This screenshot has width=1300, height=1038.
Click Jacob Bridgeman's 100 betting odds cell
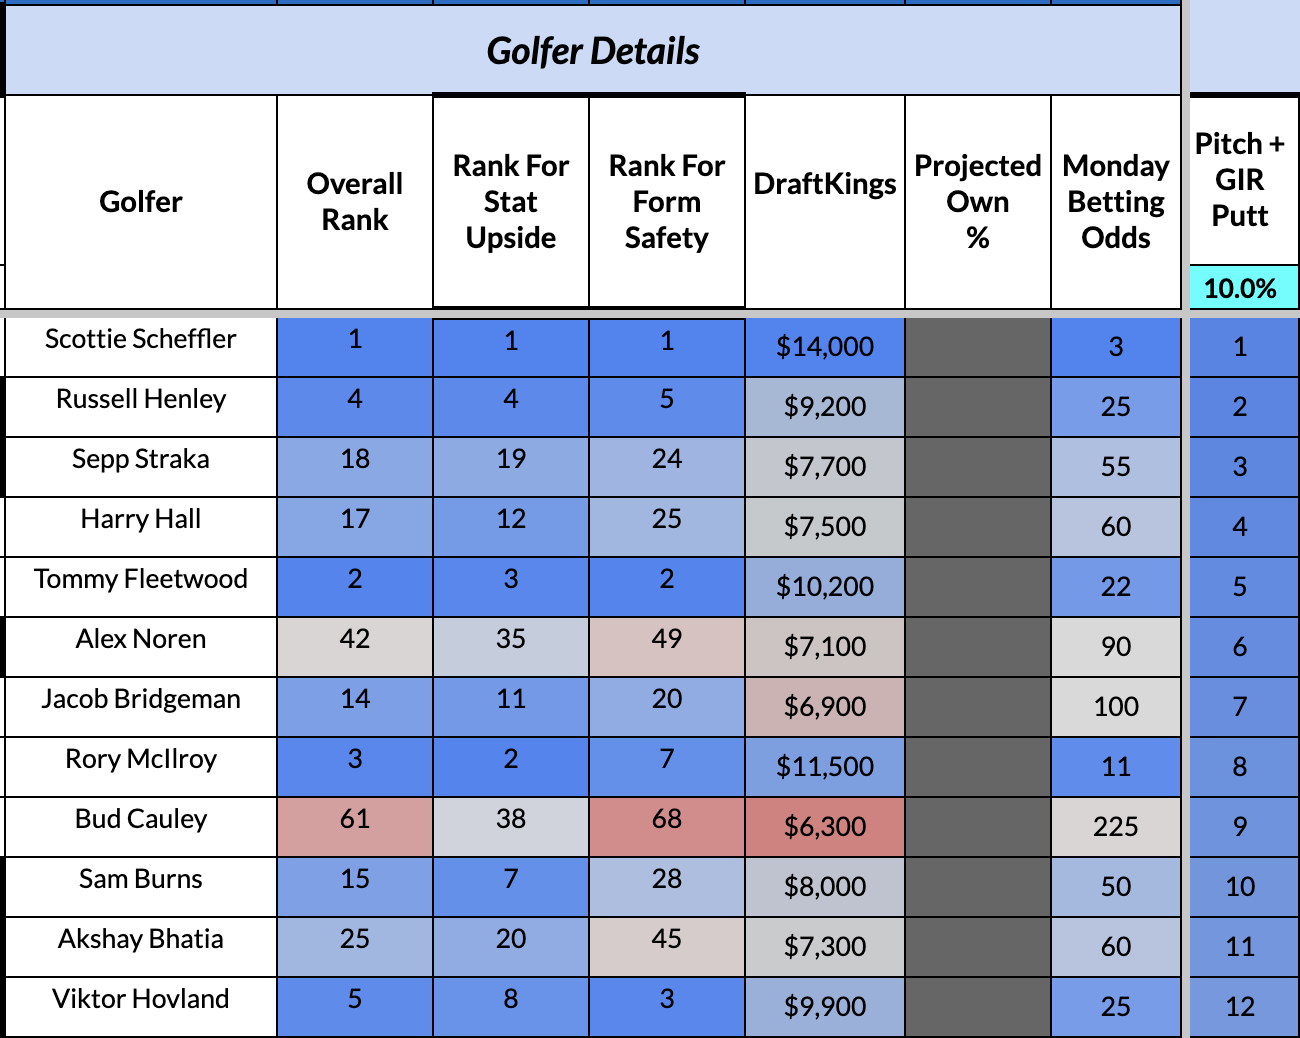click(x=1116, y=707)
